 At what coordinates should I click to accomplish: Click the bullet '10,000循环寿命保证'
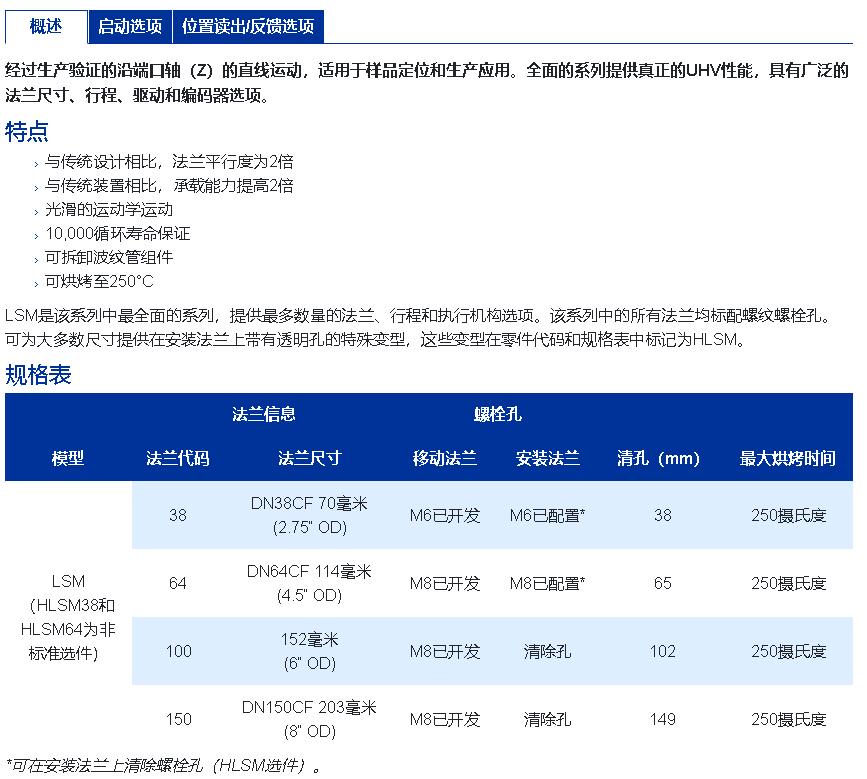click(118, 233)
